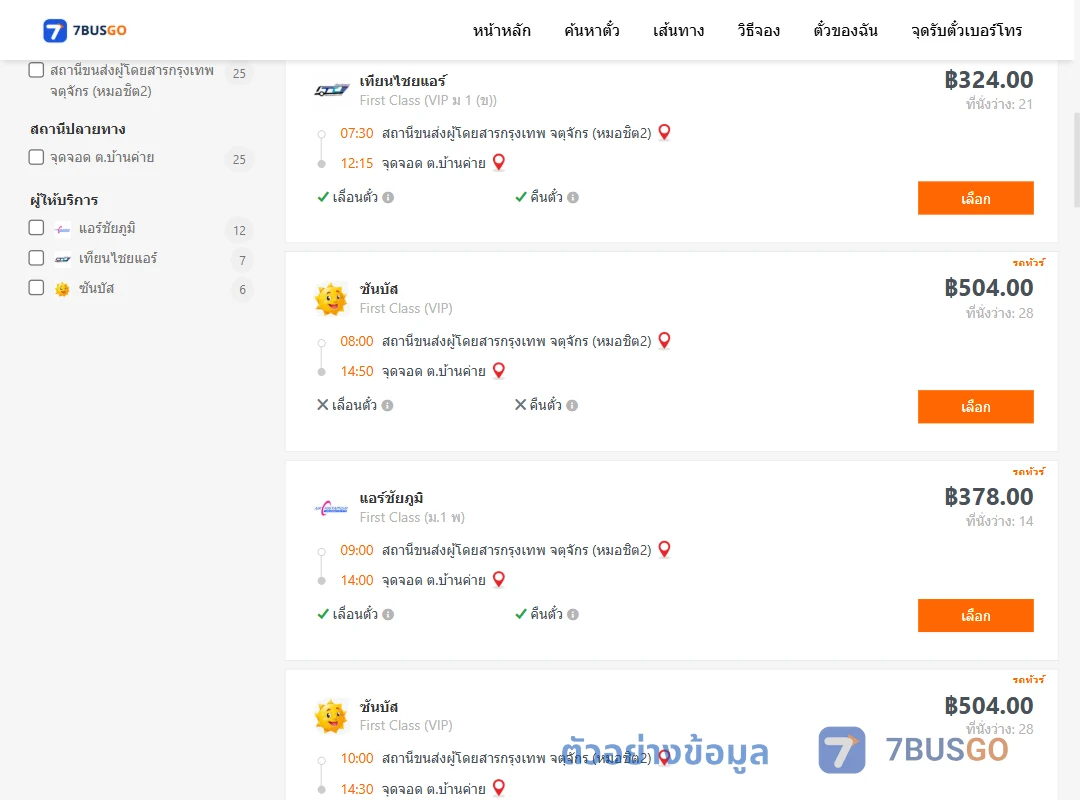Tick the หมอชิต2 origin station checkbox
The height and width of the screenshot is (800, 1080).
coord(37,70)
